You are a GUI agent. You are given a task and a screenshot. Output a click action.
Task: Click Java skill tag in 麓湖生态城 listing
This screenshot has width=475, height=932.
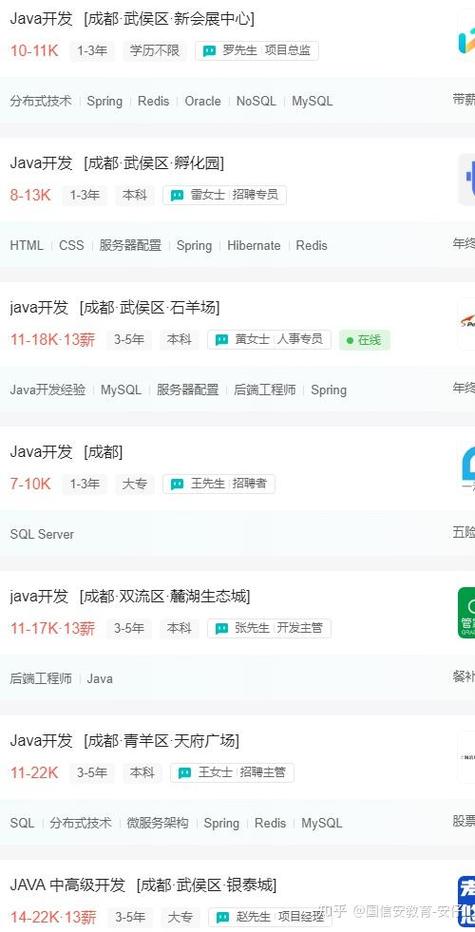[100, 679]
